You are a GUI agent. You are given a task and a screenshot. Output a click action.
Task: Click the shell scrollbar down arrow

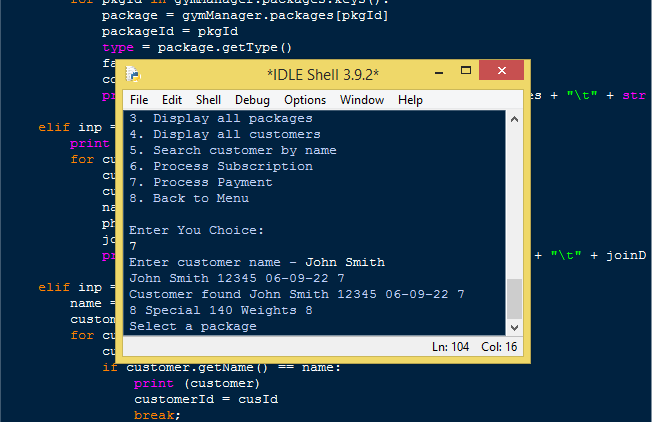pyautogui.click(x=515, y=327)
